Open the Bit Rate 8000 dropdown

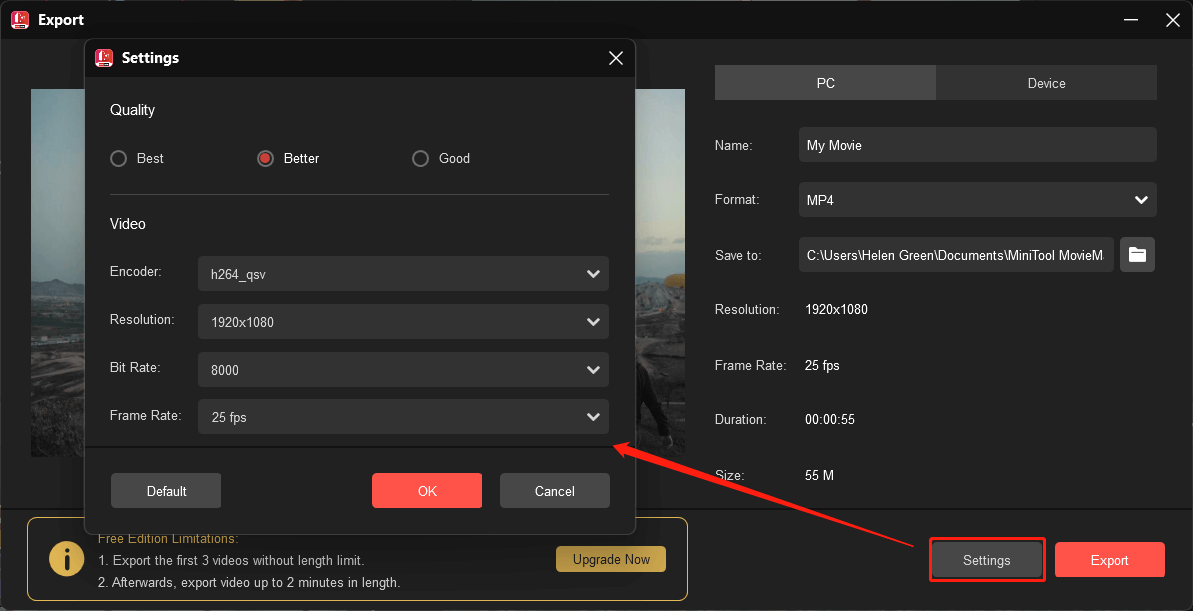click(x=403, y=370)
